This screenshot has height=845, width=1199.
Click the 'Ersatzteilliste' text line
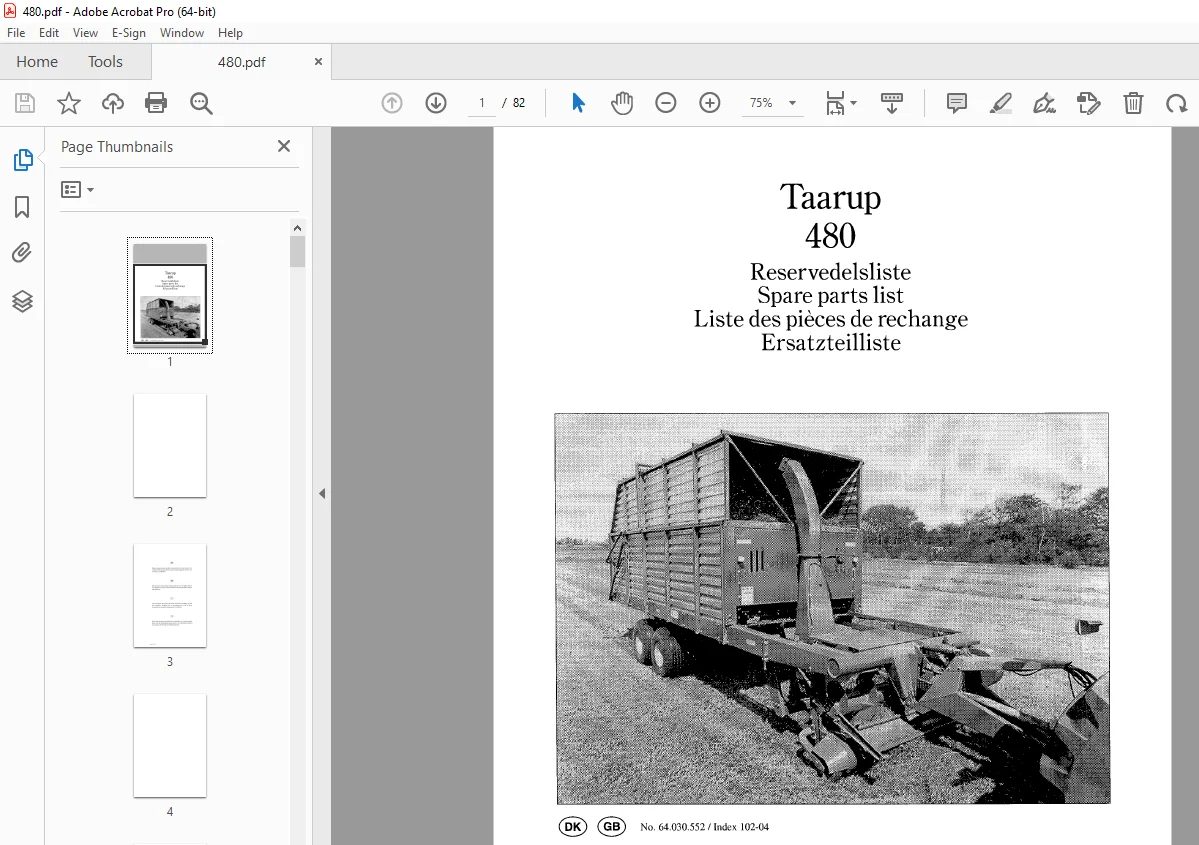(830, 343)
